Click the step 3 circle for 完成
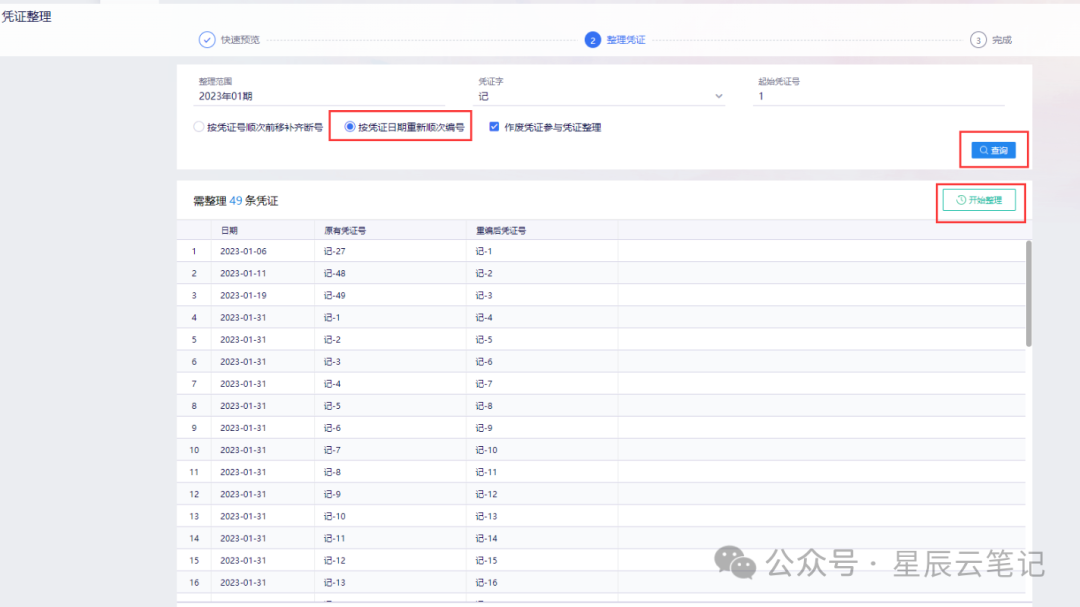Screen dimensions: 1080x607 coord(978,40)
